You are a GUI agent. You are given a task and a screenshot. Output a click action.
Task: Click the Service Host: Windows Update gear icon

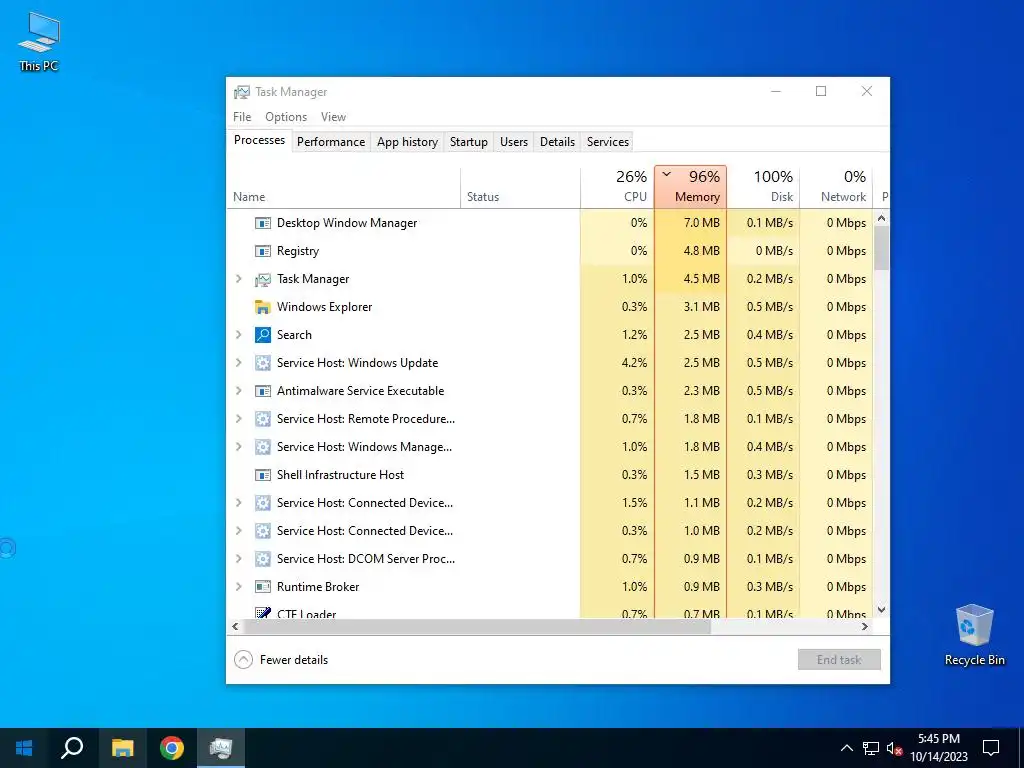(x=263, y=363)
